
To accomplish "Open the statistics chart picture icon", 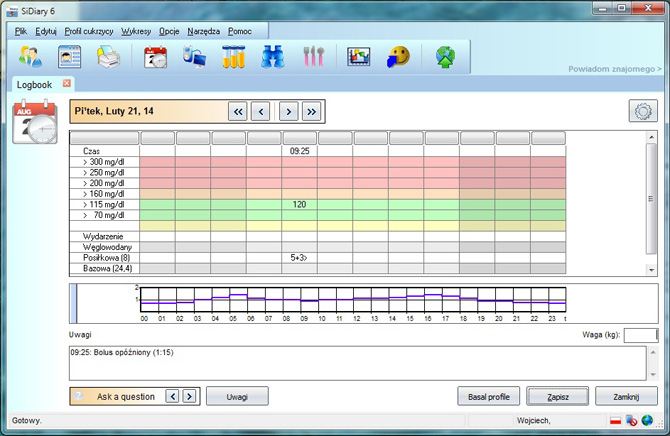I will 359,56.
